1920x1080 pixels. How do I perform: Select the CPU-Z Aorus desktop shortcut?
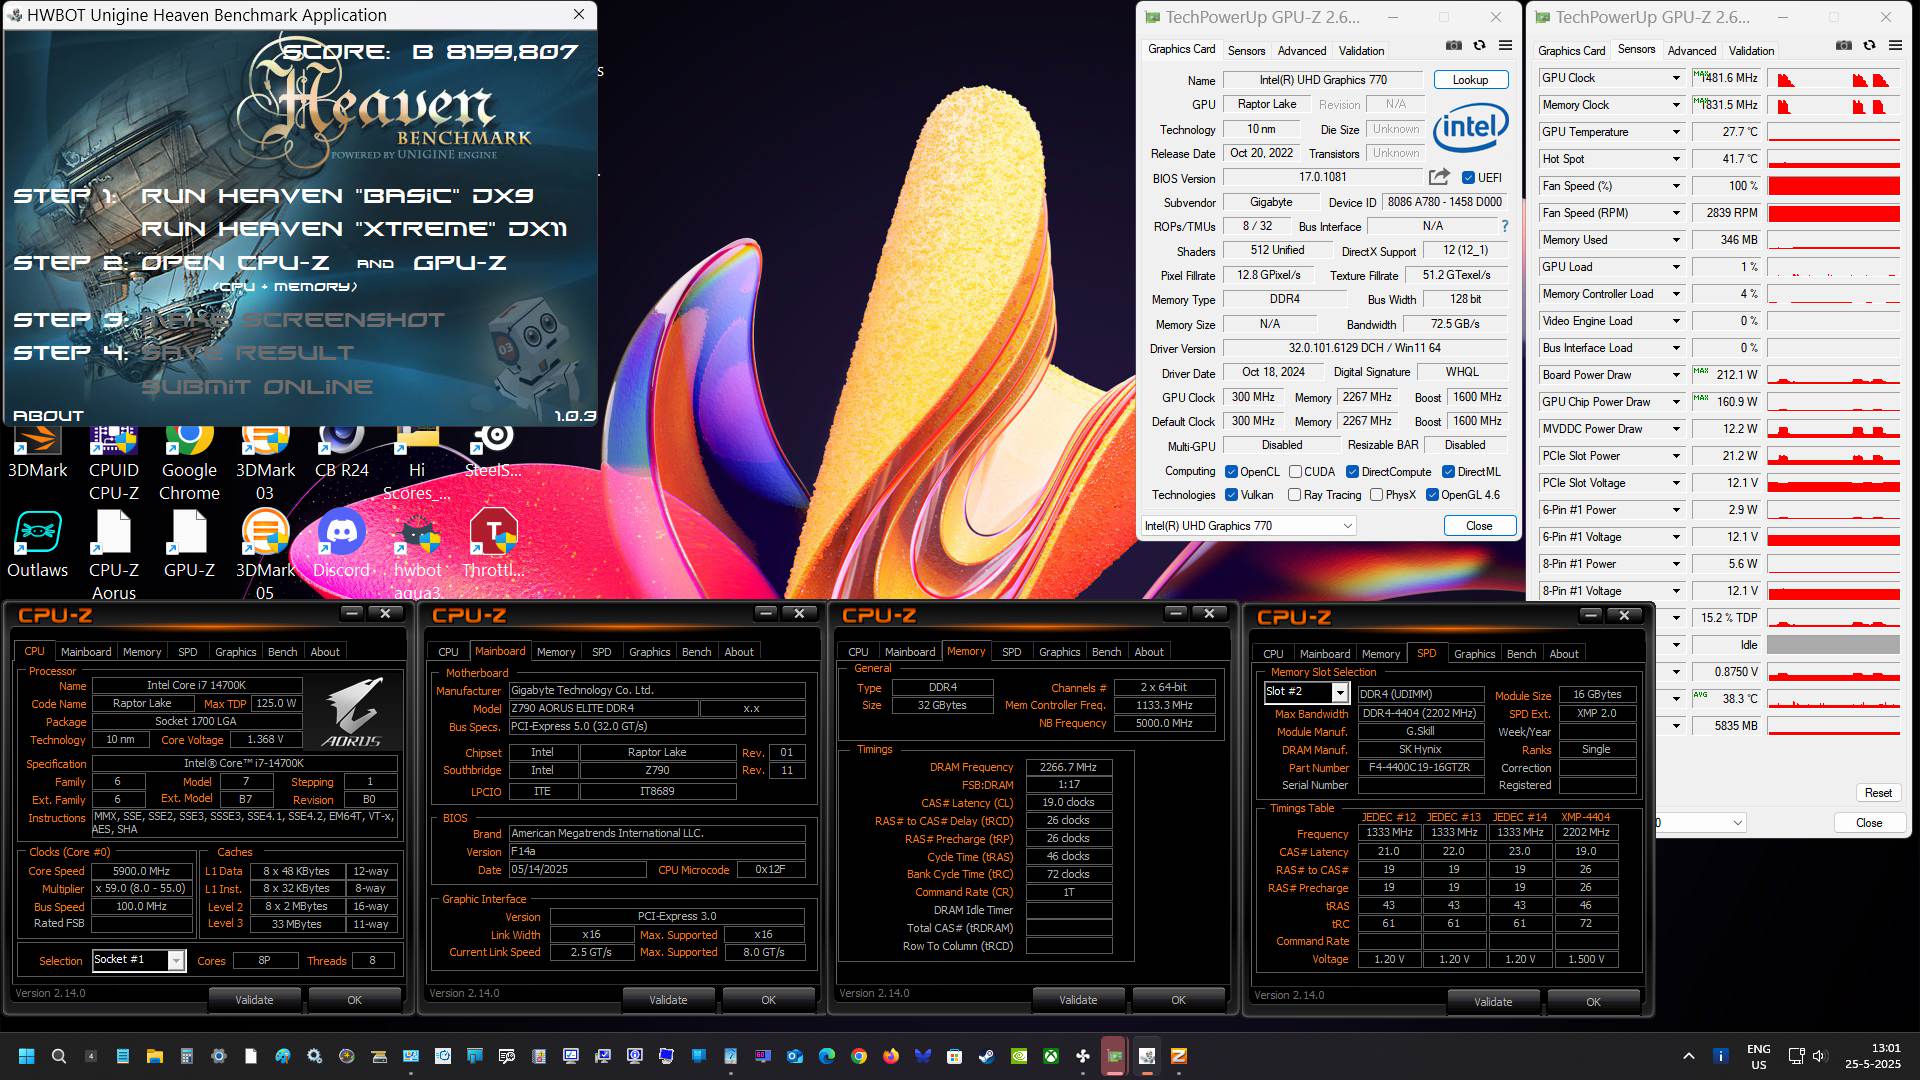coord(114,555)
